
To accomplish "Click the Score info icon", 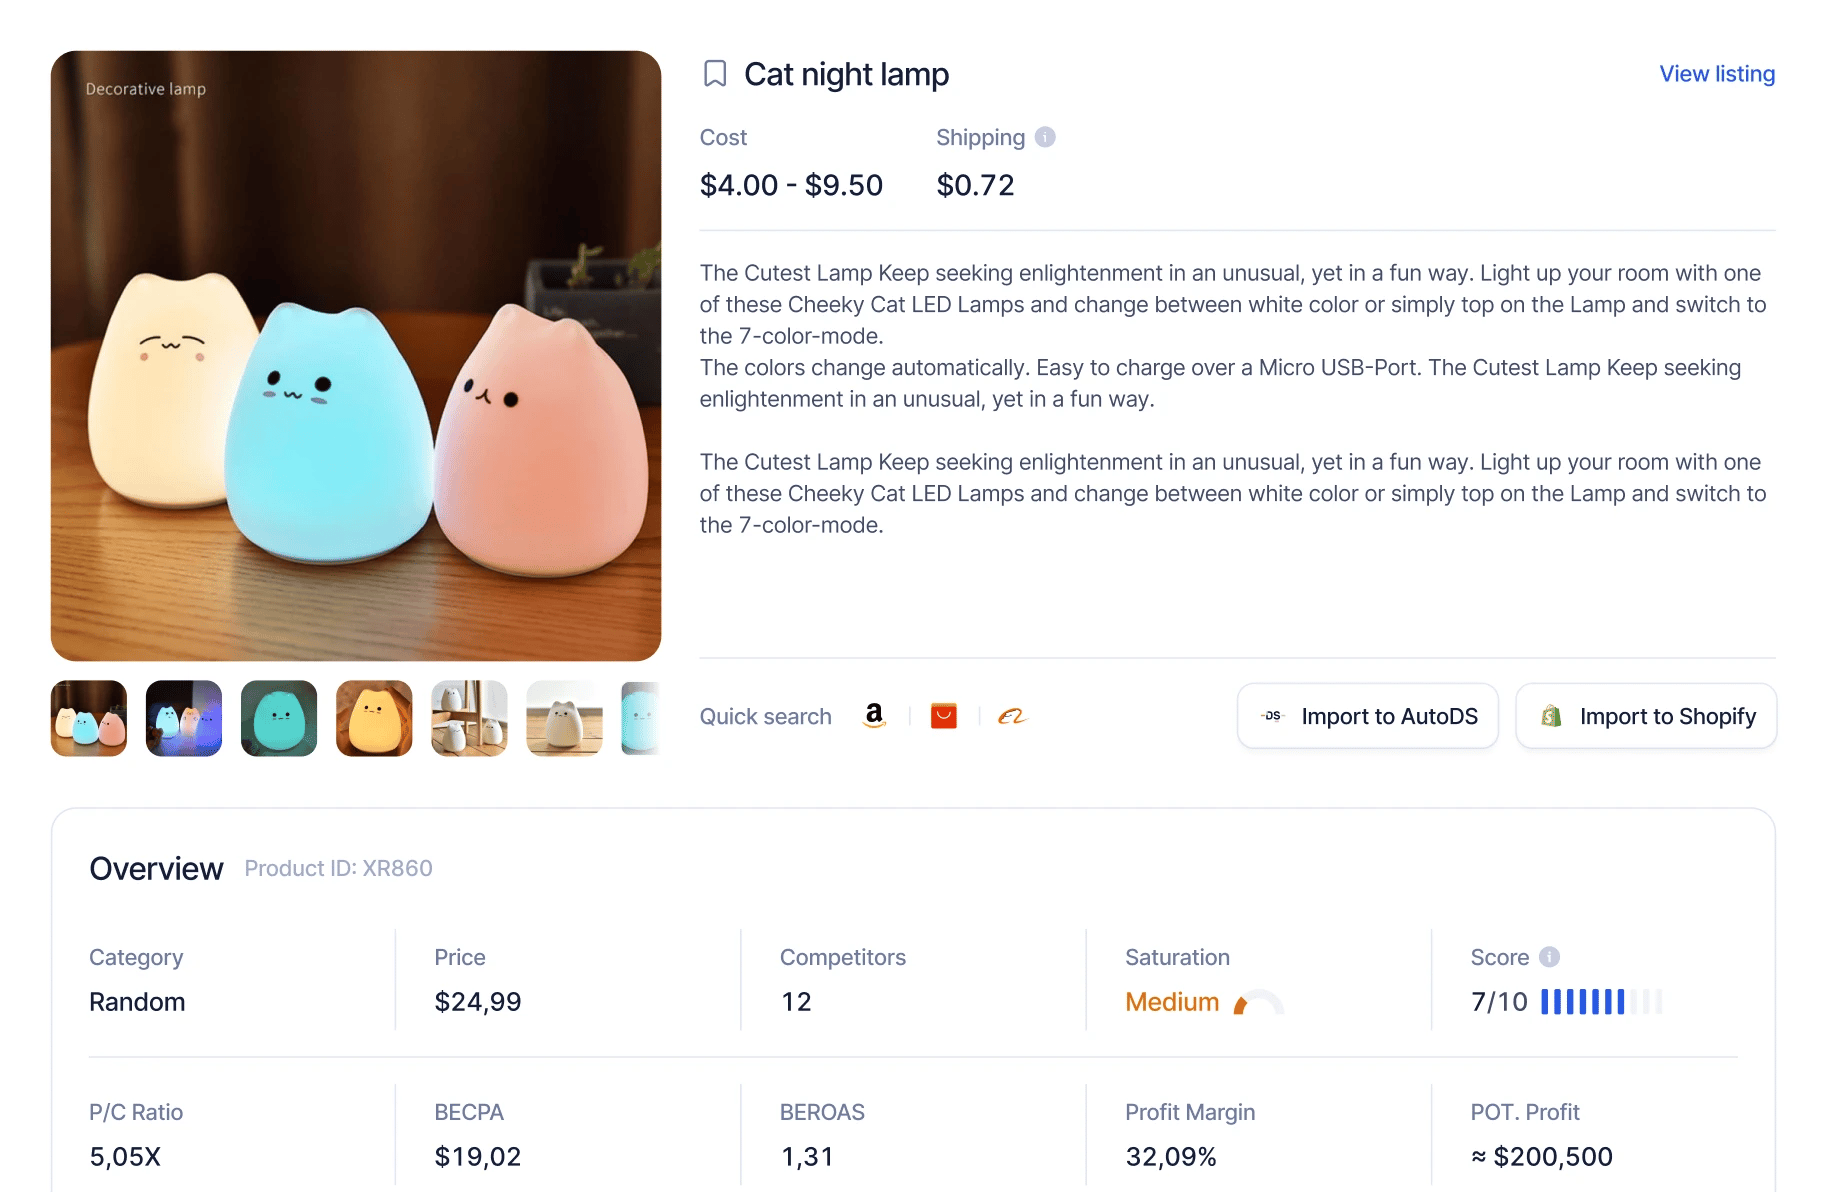I will point(1549,957).
